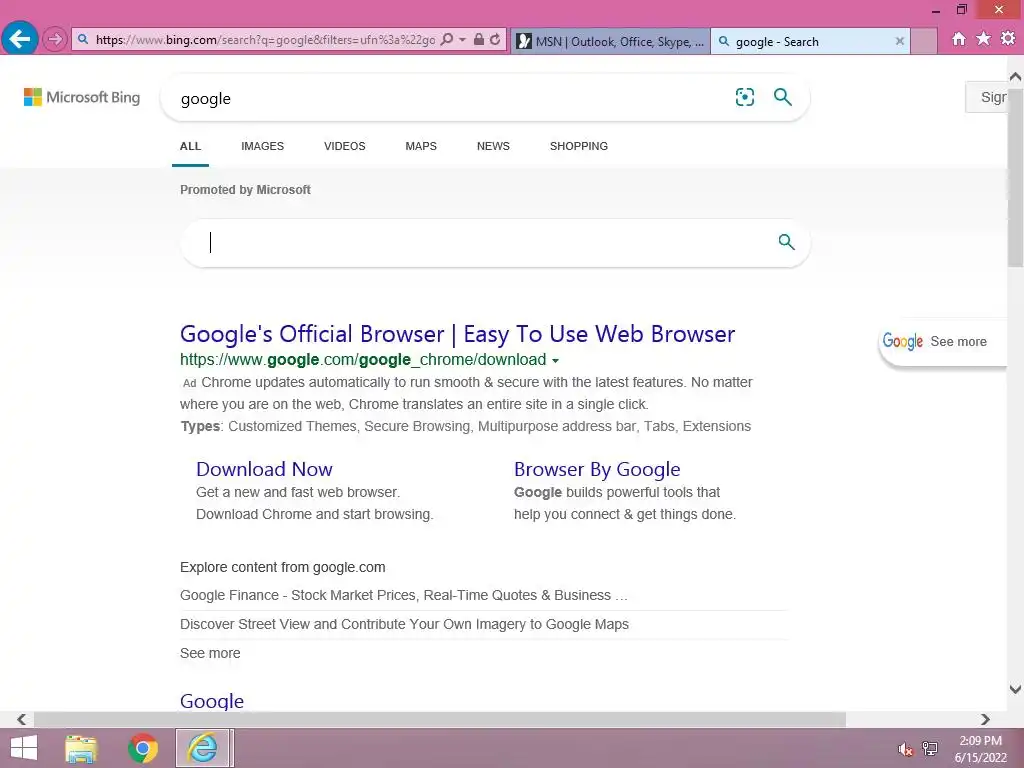Click the security lock icon in address bar
The height and width of the screenshot is (768, 1024).
pos(479,40)
